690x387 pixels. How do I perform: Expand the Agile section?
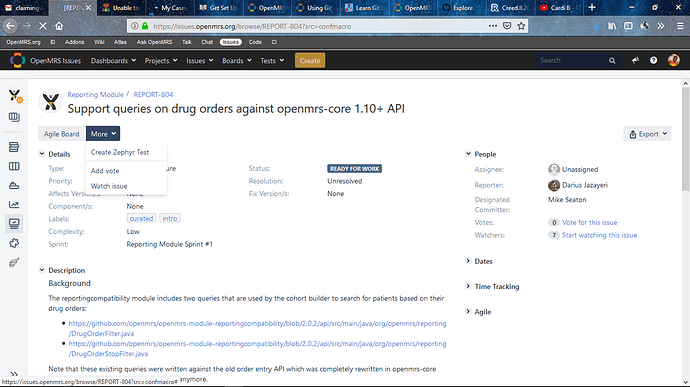468,311
